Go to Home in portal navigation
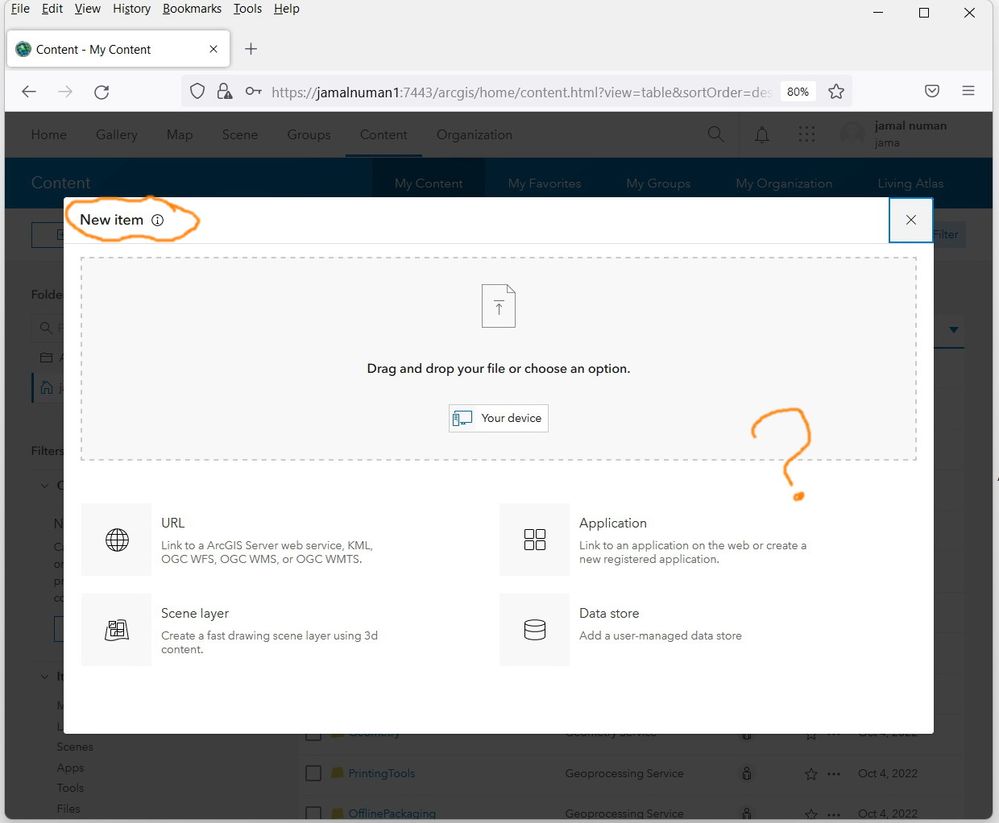This screenshot has height=823, width=999. click(x=49, y=135)
